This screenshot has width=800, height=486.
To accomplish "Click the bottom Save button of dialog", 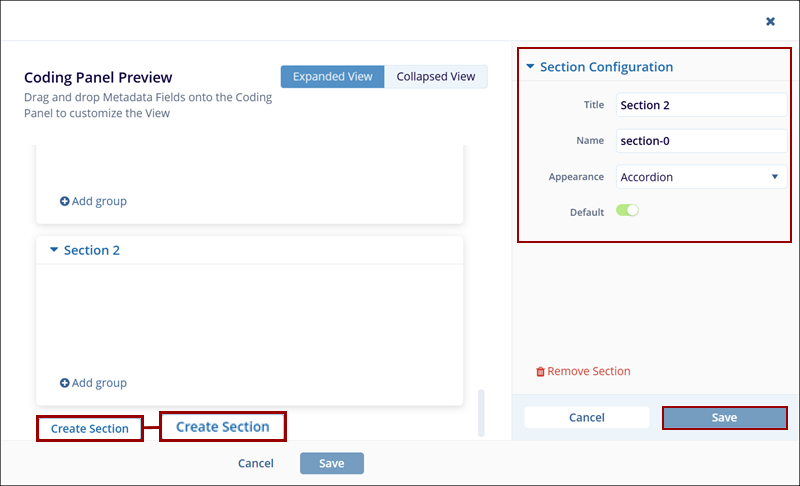I will (331, 463).
